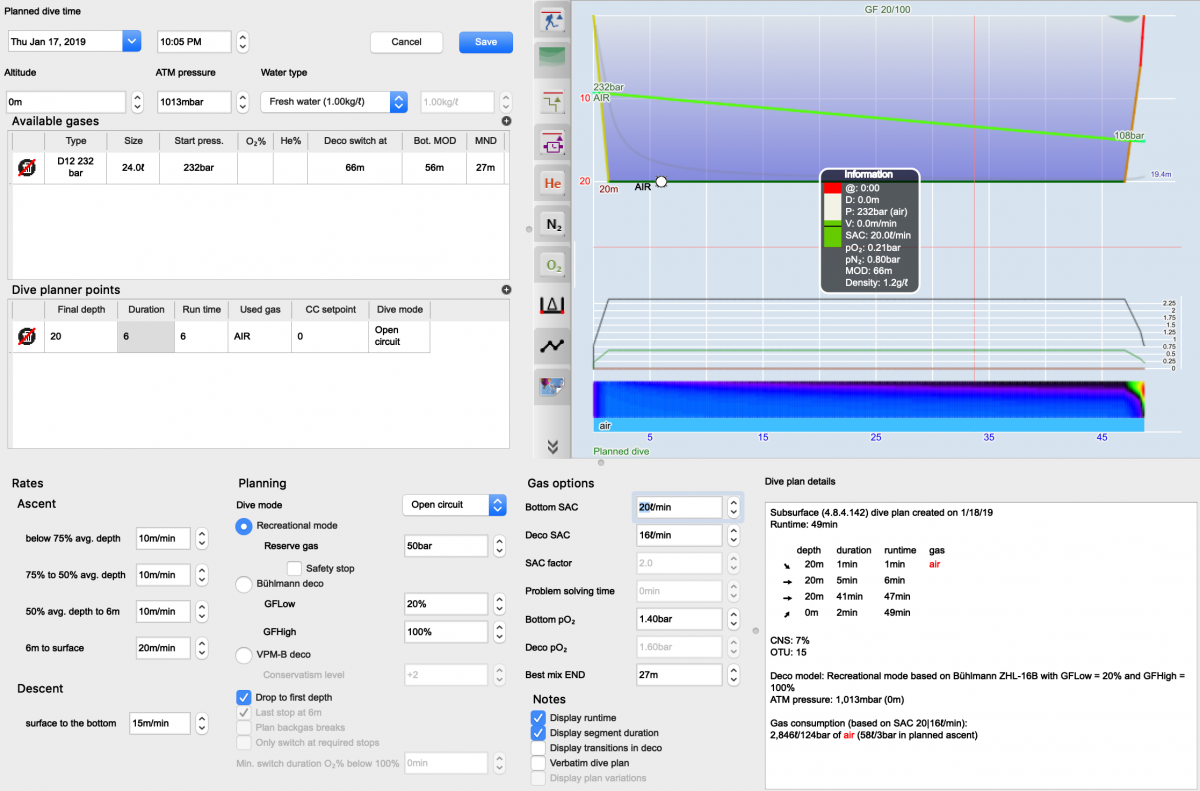The width and height of the screenshot is (1200, 791).
Task: Save the dive plan
Action: coord(485,42)
